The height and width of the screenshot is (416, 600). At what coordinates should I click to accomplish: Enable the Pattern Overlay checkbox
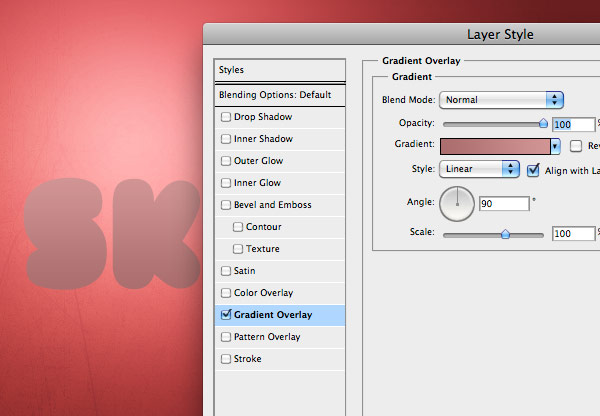(226, 337)
